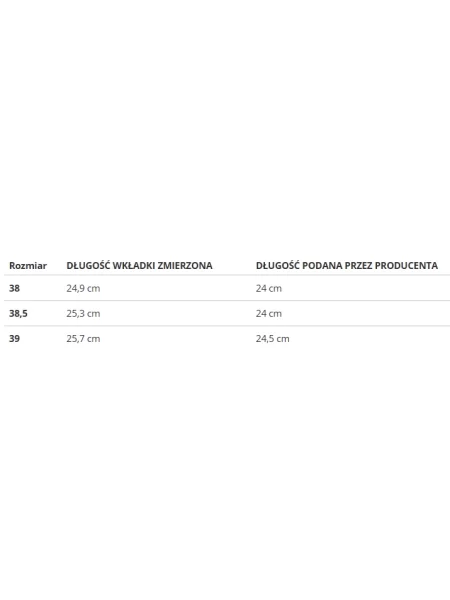
Task: Click manufacturer length 24 cm for size 38
Action: pos(269,288)
